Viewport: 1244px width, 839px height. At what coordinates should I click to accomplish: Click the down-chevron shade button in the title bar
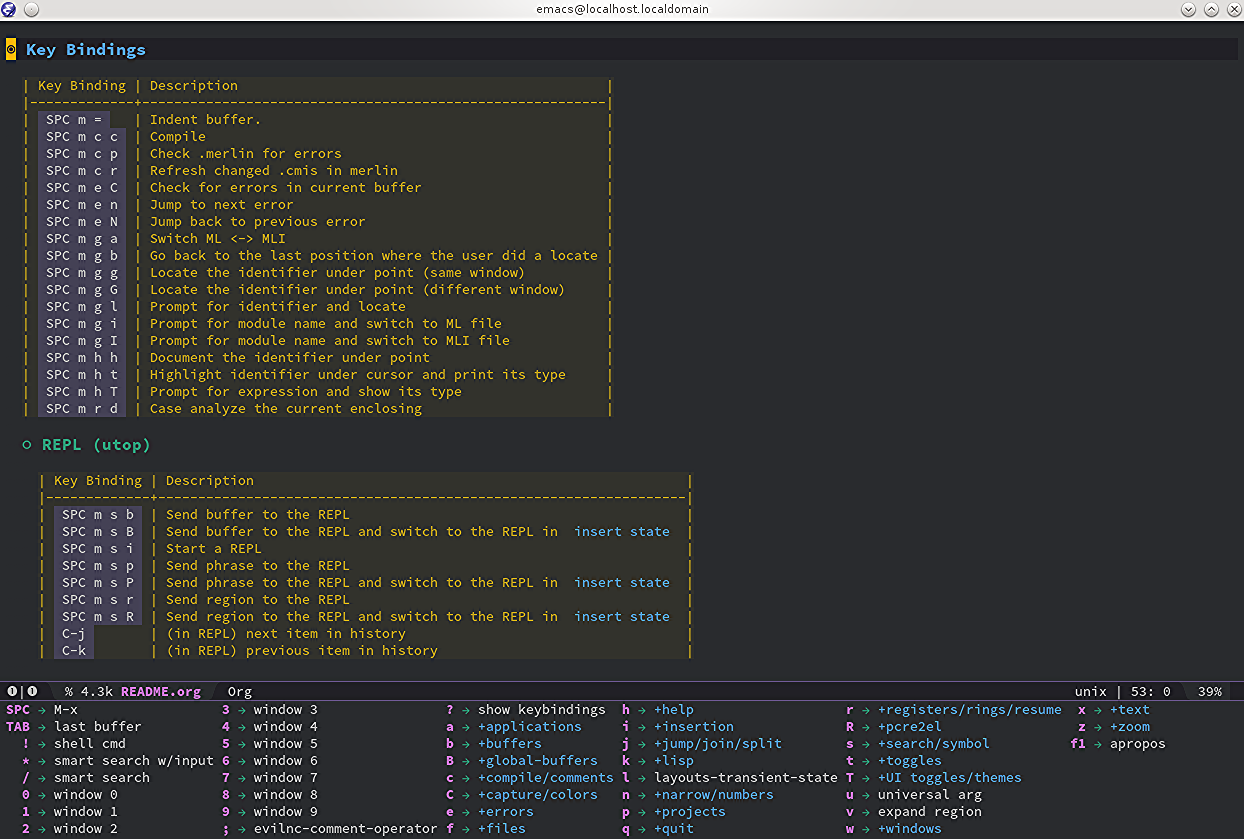(1190, 9)
